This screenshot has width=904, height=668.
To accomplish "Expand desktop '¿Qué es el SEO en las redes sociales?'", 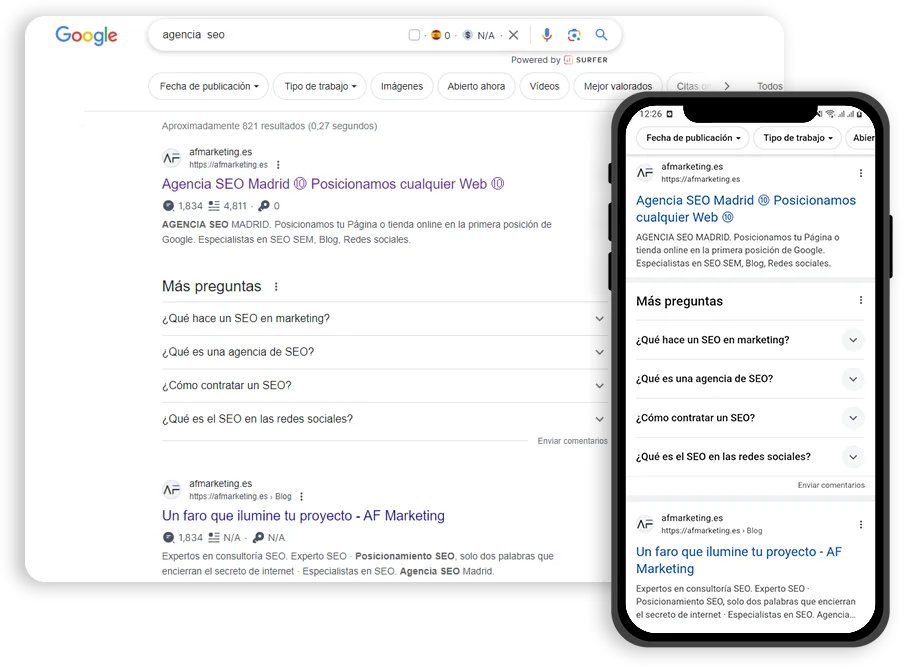I will tap(383, 419).
